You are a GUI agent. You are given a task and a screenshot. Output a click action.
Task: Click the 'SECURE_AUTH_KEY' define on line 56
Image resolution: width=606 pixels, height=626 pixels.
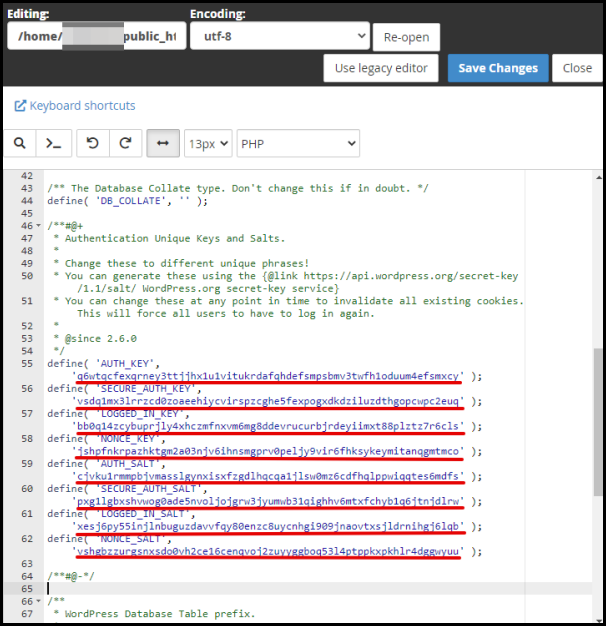125,388
